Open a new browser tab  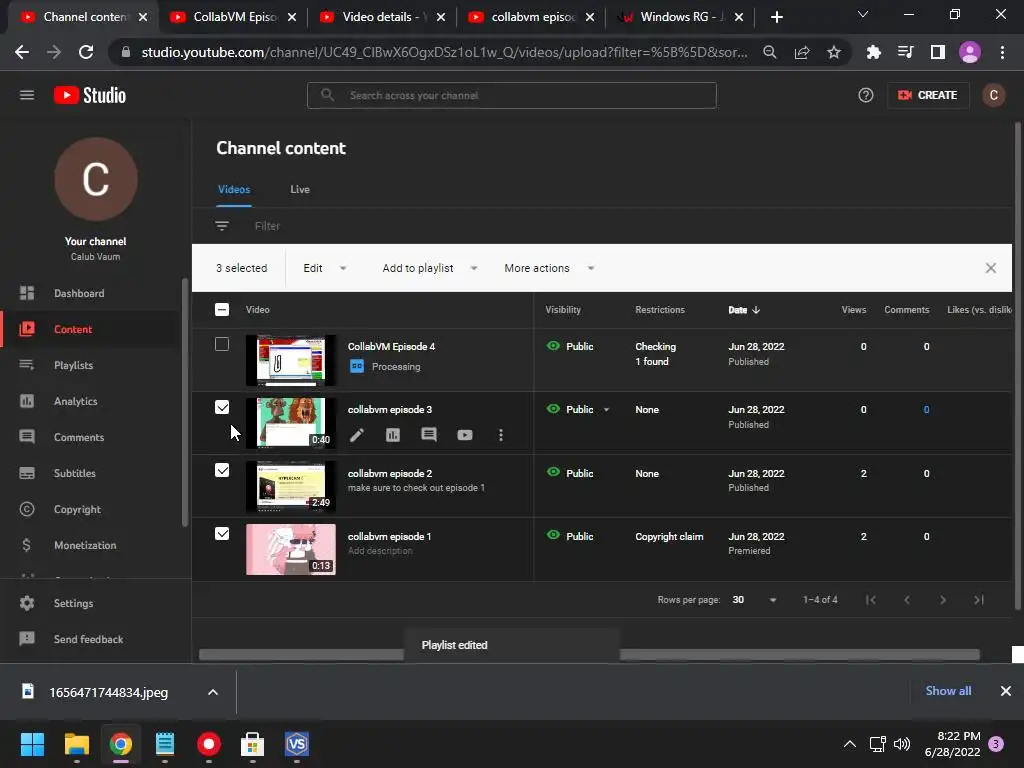pos(776,17)
